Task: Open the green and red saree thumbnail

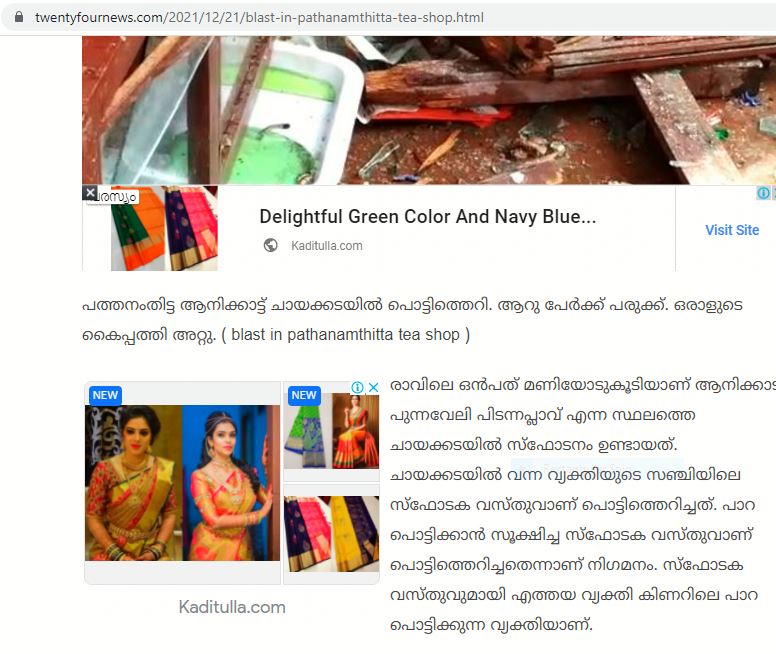Action: pos(332,431)
